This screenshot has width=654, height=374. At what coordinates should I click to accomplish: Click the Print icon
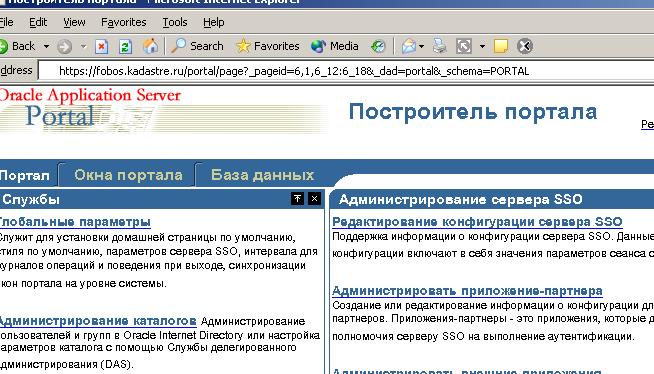(x=439, y=46)
